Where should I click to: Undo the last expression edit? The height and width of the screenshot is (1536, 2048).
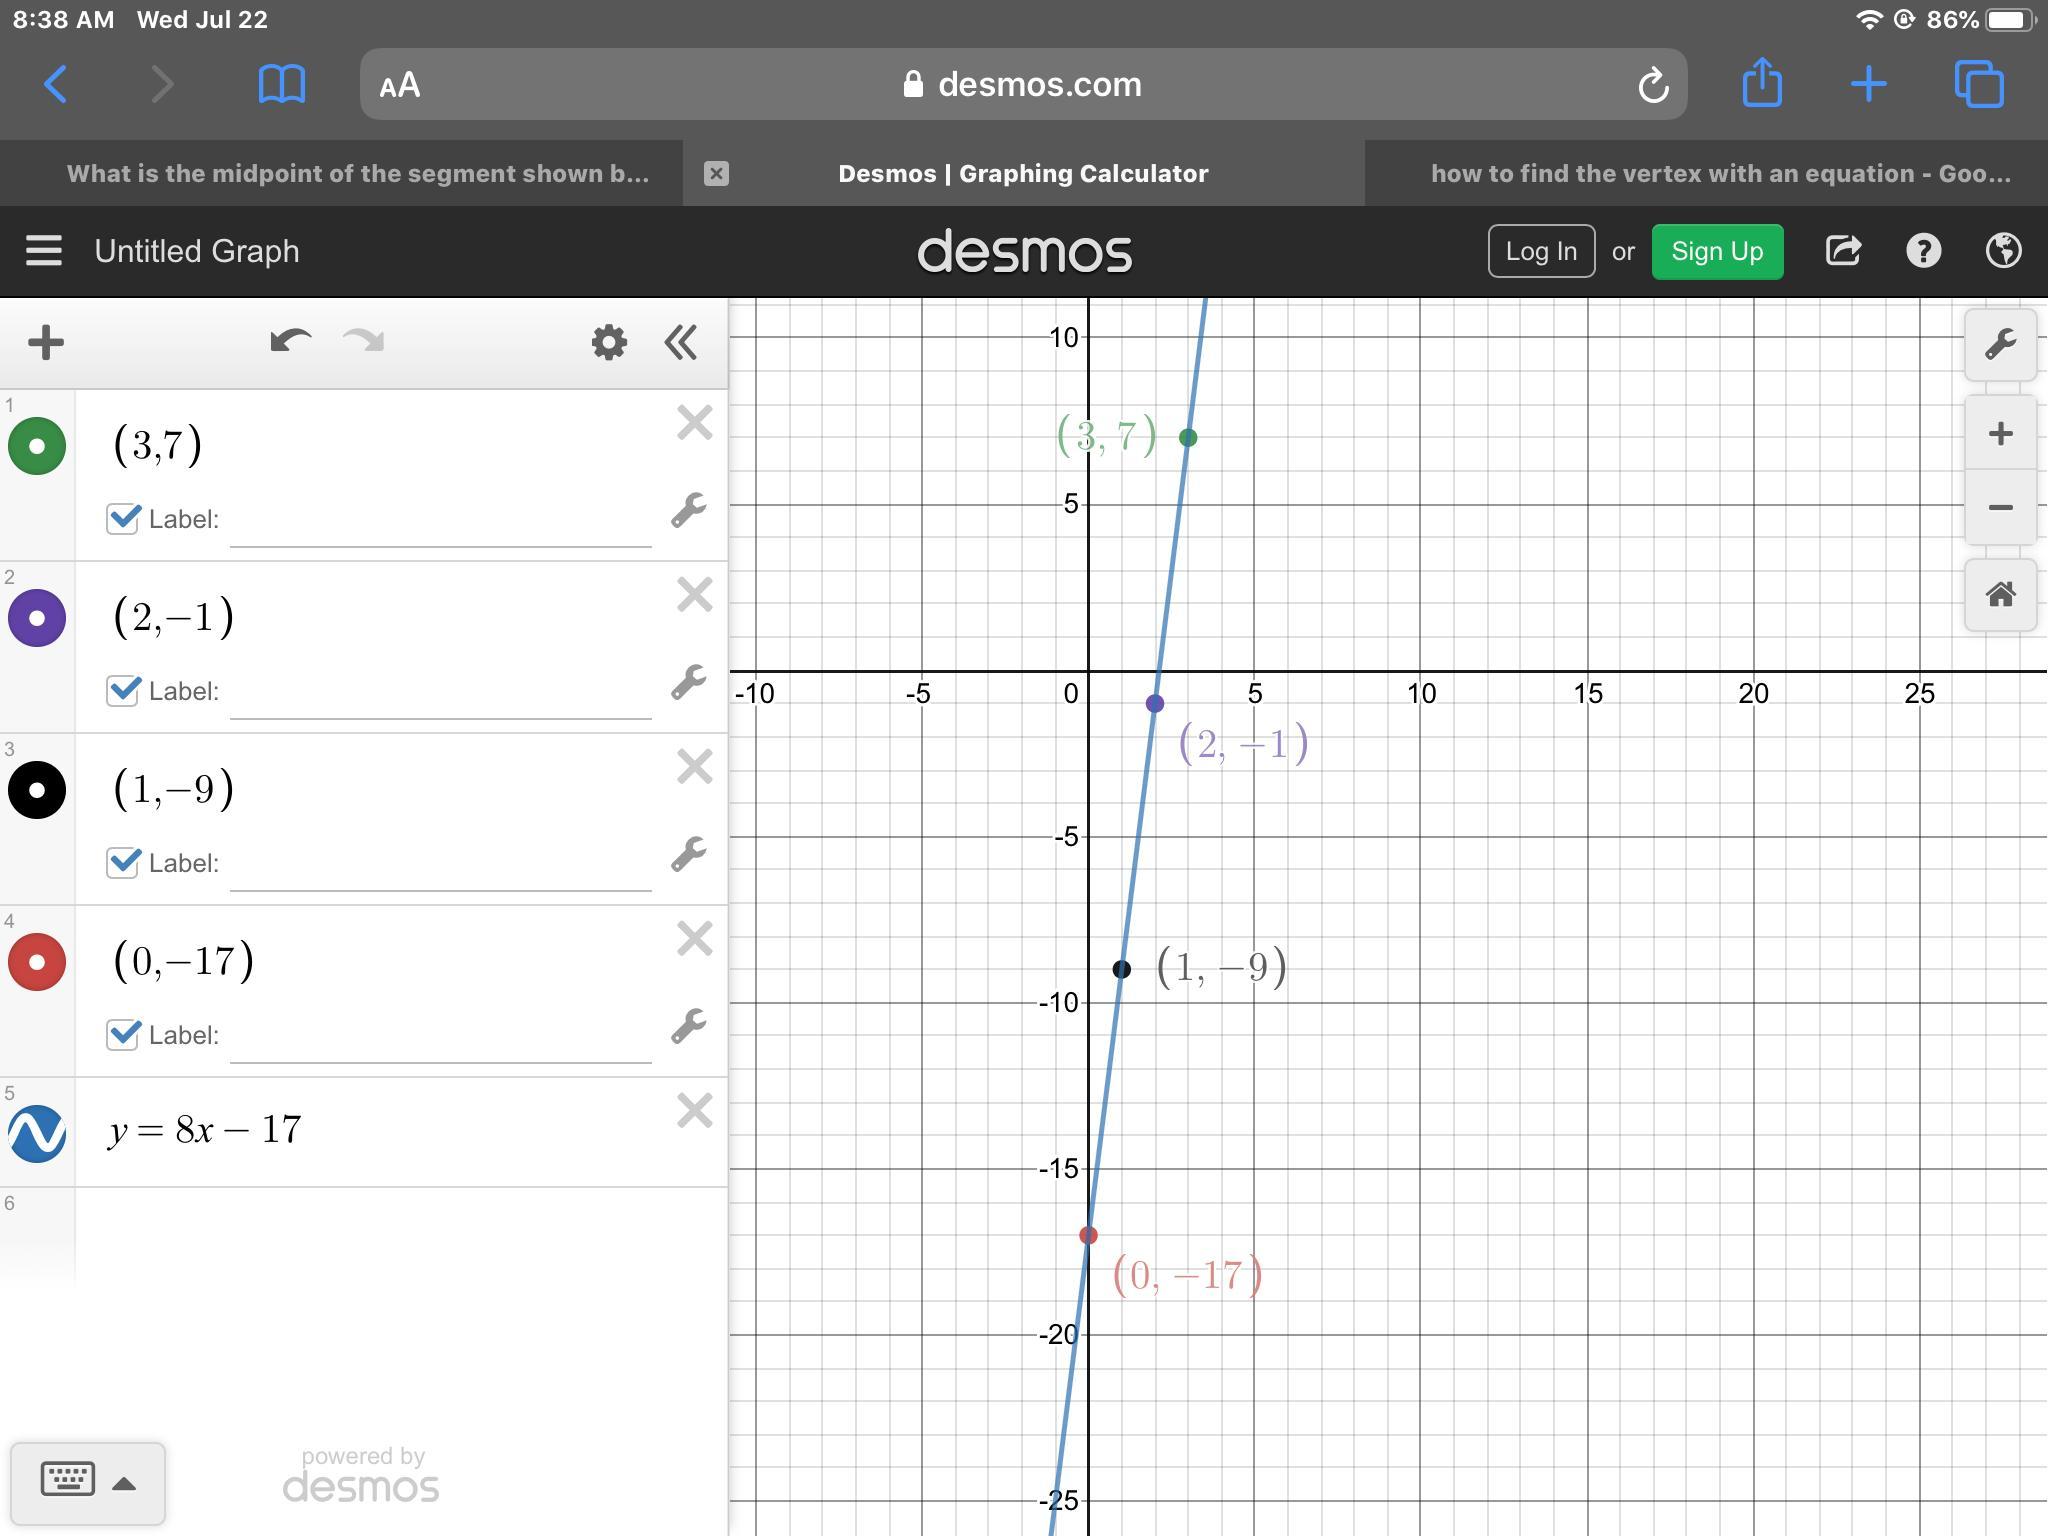pos(290,342)
